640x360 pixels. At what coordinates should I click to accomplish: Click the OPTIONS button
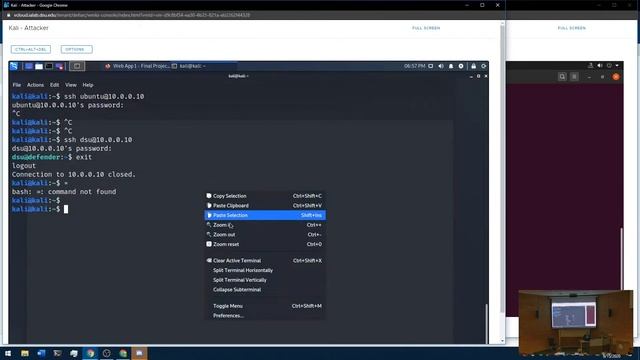tap(77, 49)
